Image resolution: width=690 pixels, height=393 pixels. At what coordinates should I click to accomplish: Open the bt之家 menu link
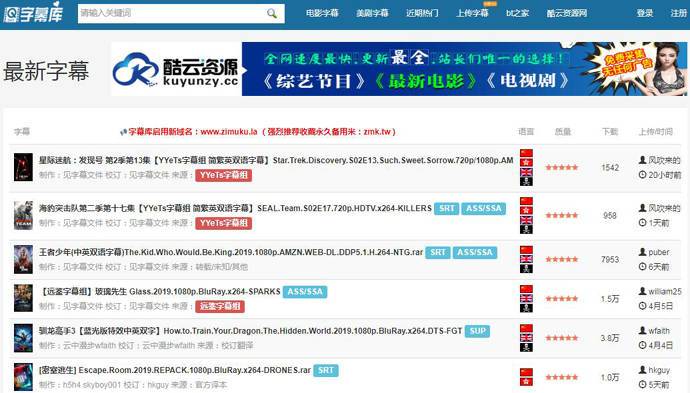coord(517,13)
